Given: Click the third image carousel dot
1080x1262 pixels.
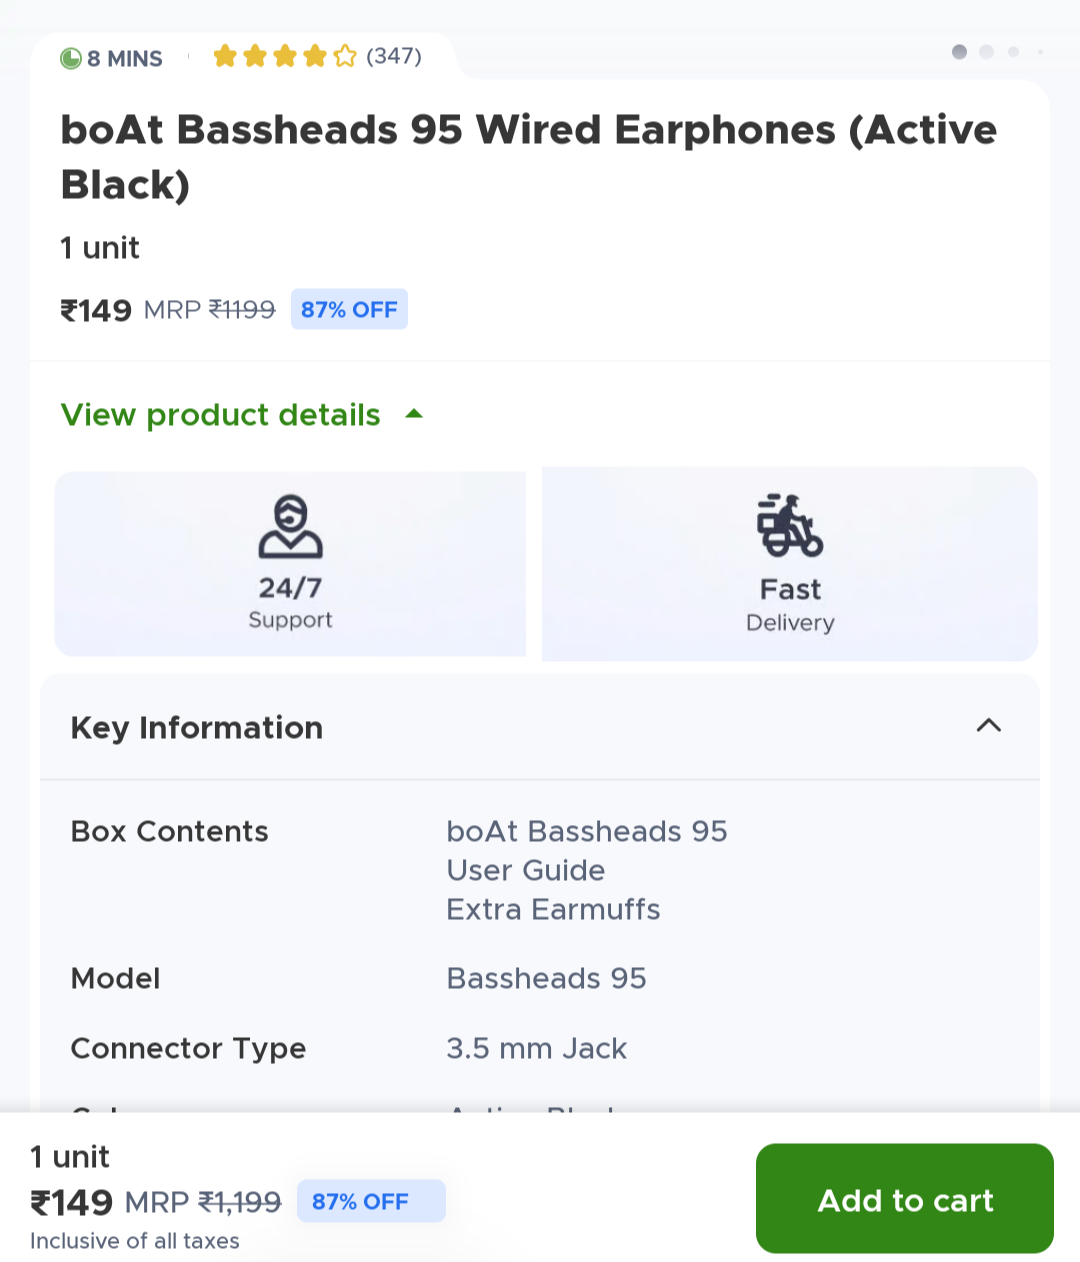Looking at the screenshot, I should coord(1013,51).
